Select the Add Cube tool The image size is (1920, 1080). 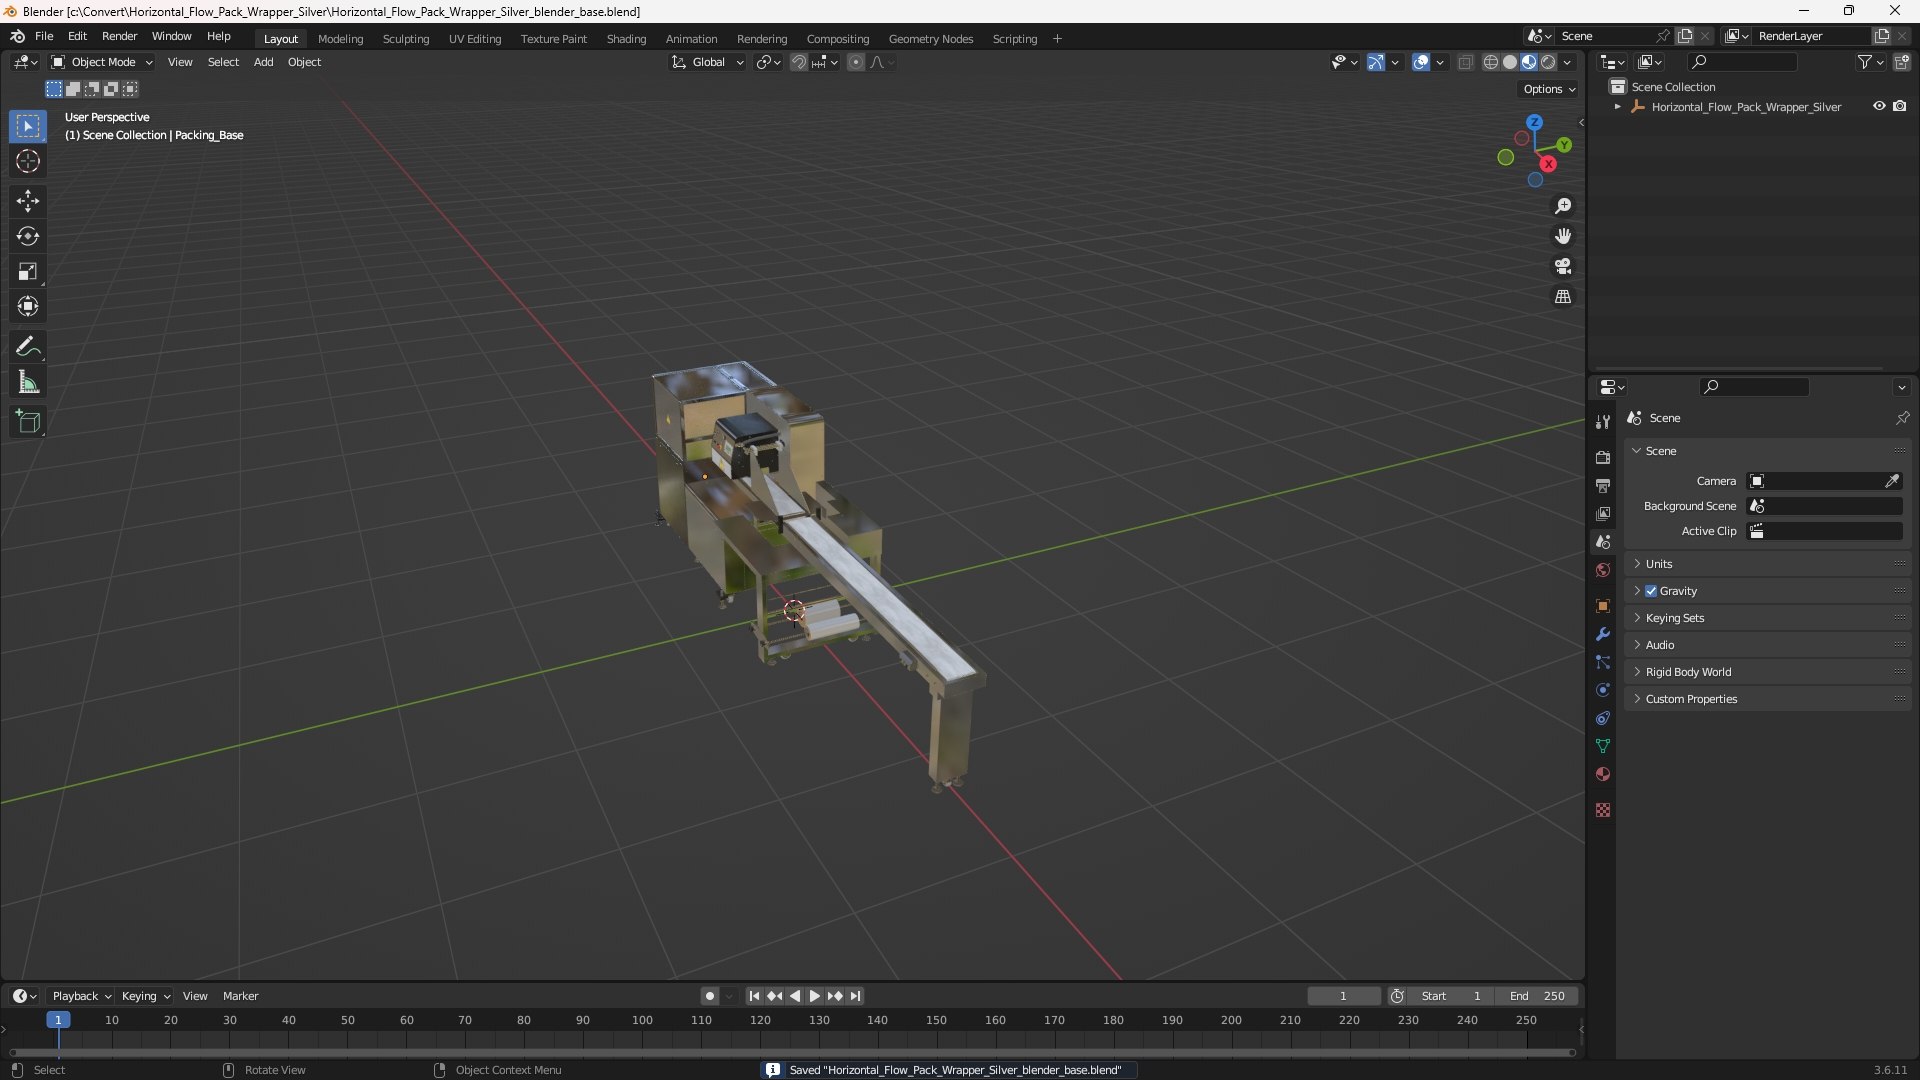click(x=28, y=422)
